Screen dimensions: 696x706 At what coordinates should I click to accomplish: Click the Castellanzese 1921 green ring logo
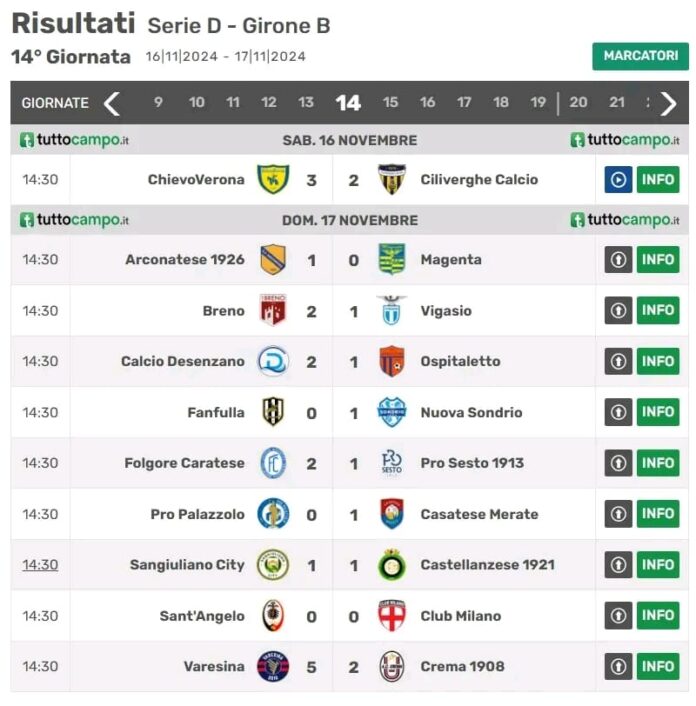392,565
